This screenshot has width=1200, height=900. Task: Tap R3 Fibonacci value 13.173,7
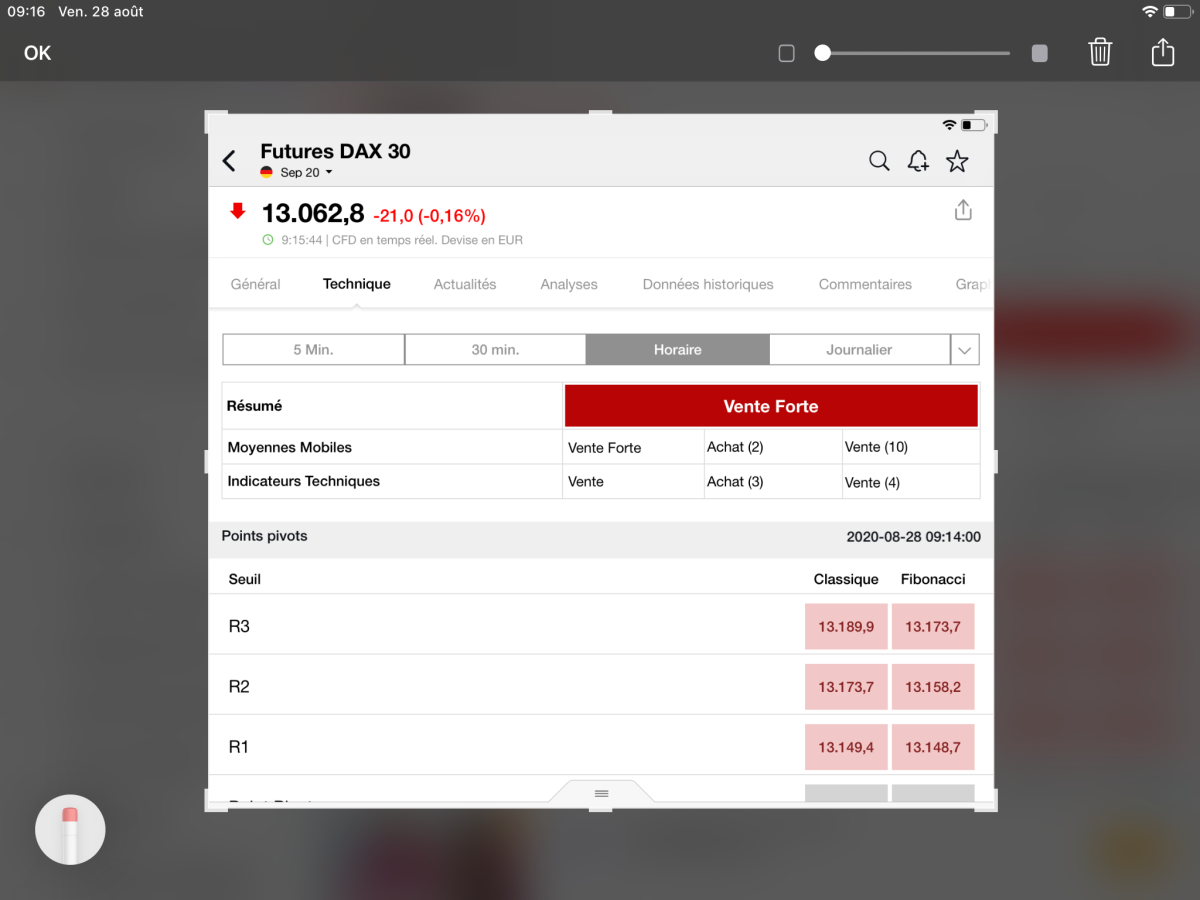click(933, 627)
